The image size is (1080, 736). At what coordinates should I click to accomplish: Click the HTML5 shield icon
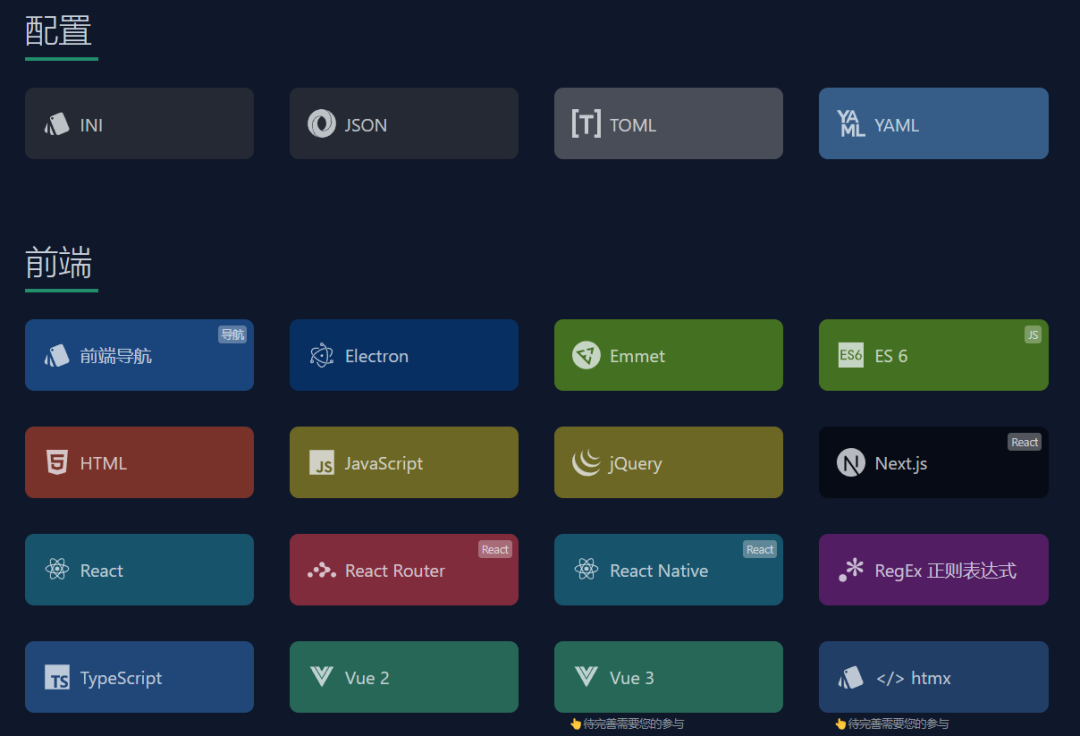click(57, 463)
